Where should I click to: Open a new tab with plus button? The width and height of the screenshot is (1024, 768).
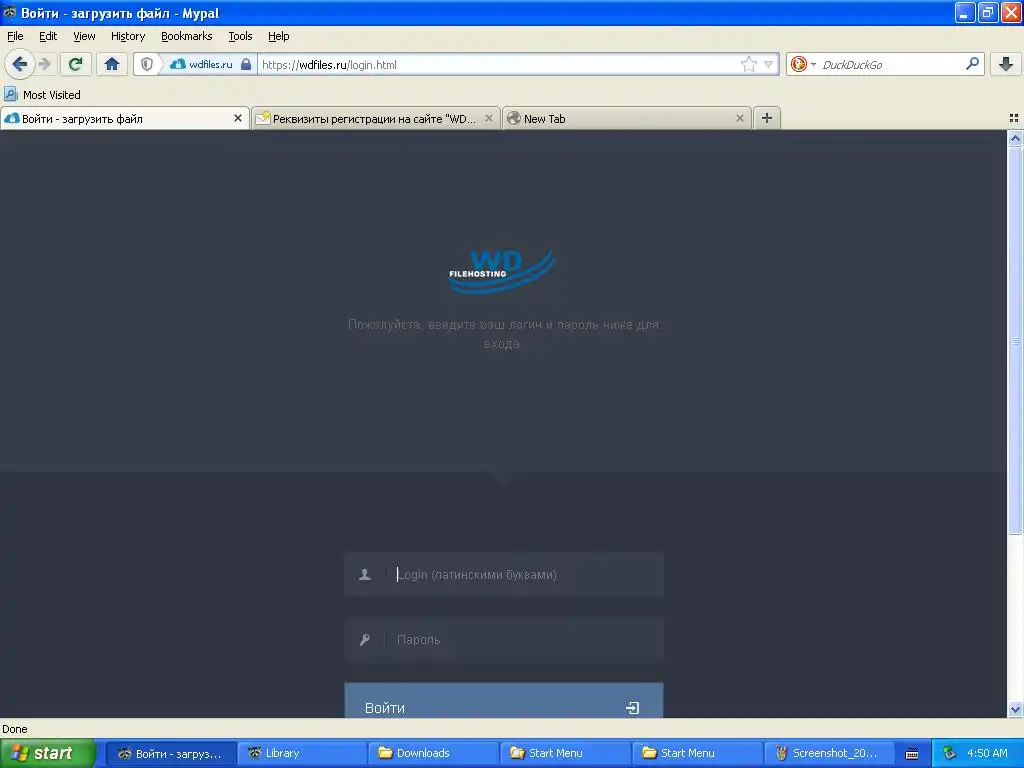pos(767,118)
